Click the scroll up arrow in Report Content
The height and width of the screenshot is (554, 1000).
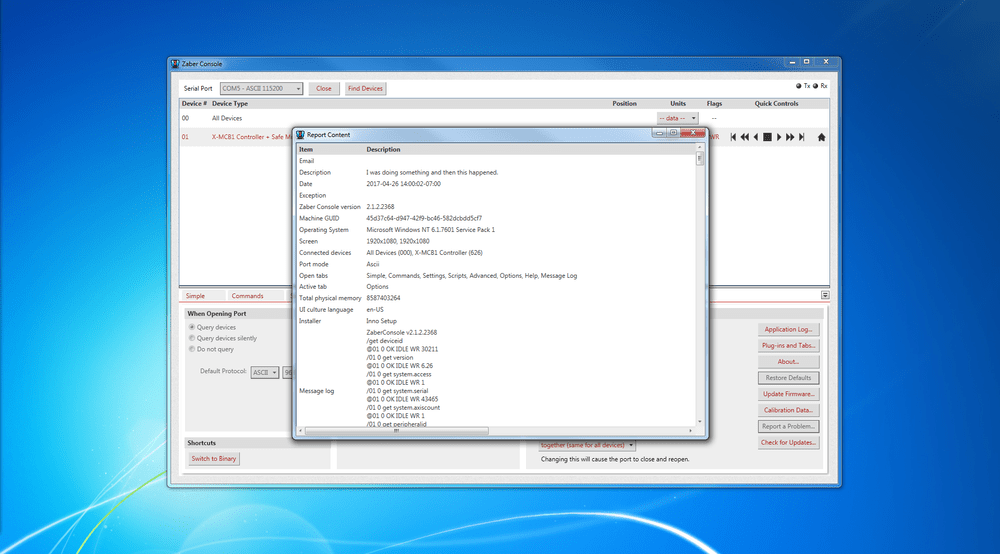point(700,147)
